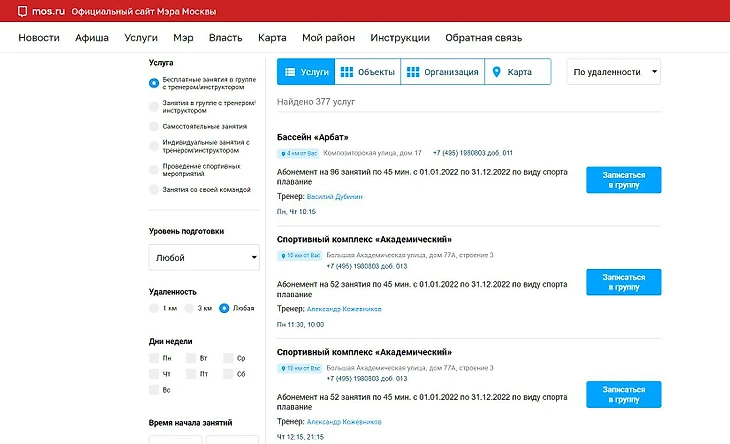Open Александр Кожевников link in Пн 11:30 listing
The width and height of the screenshot is (730, 444).
[344, 309]
